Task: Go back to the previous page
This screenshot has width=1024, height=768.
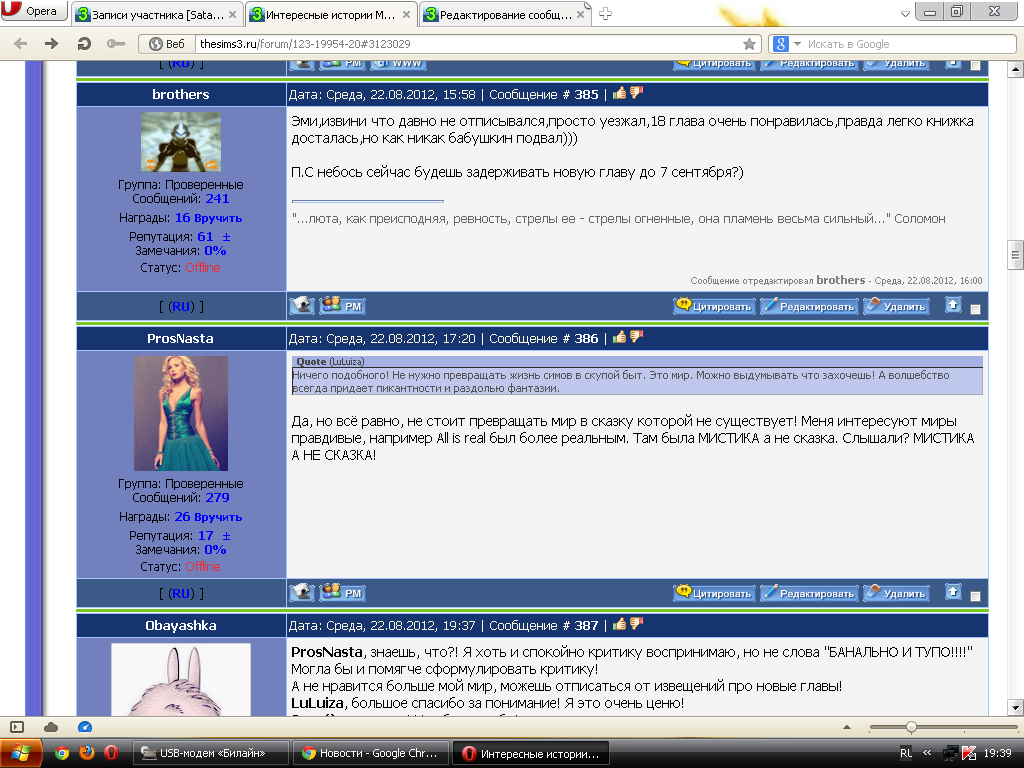Action: point(21,44)
